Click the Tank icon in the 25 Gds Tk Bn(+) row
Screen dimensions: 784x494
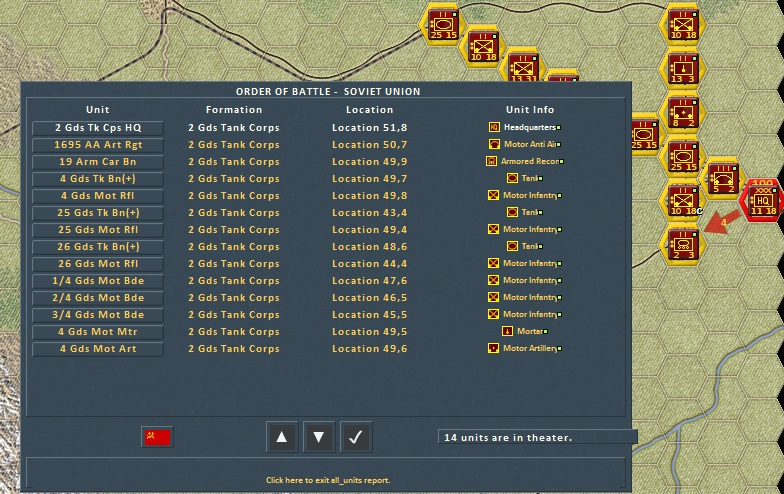pyautogui.click(x=512, y=212)
